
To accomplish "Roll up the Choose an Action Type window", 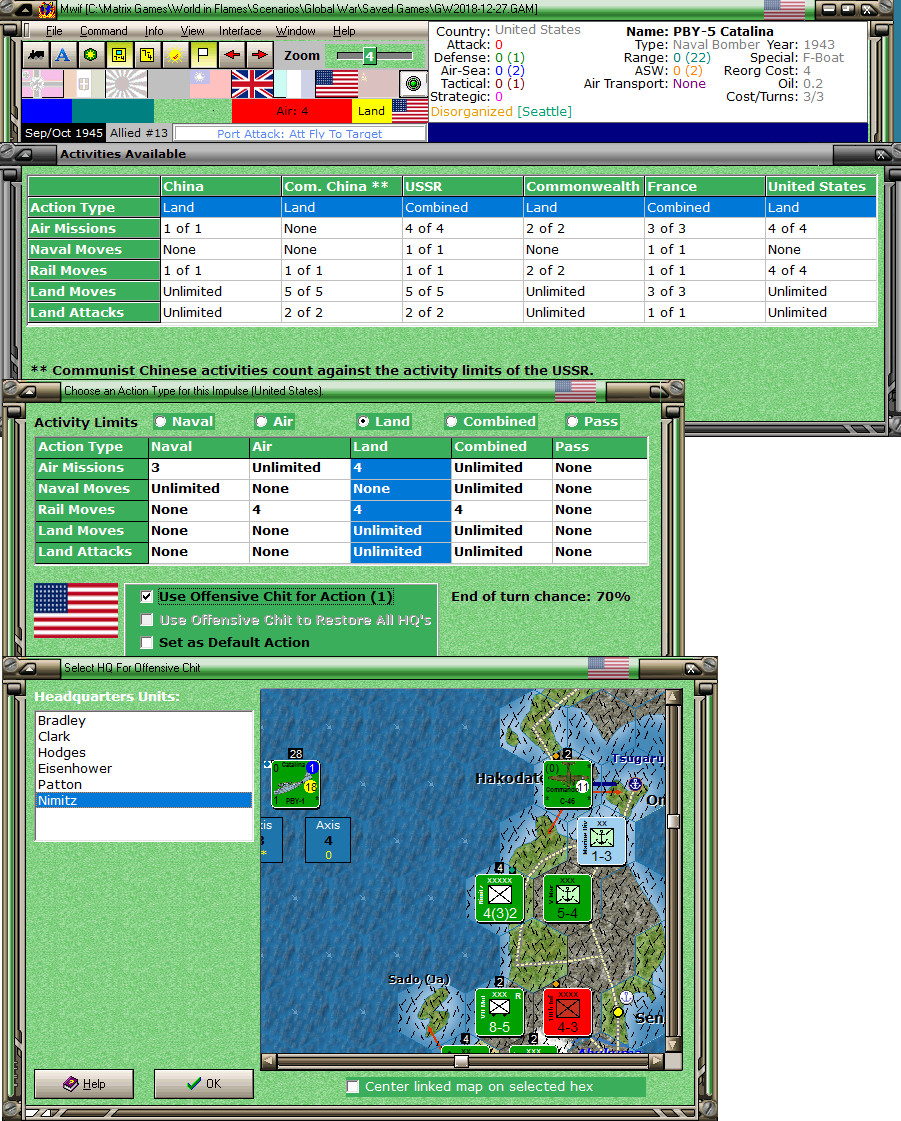I will pyautogui.click(x=27, y=391).
